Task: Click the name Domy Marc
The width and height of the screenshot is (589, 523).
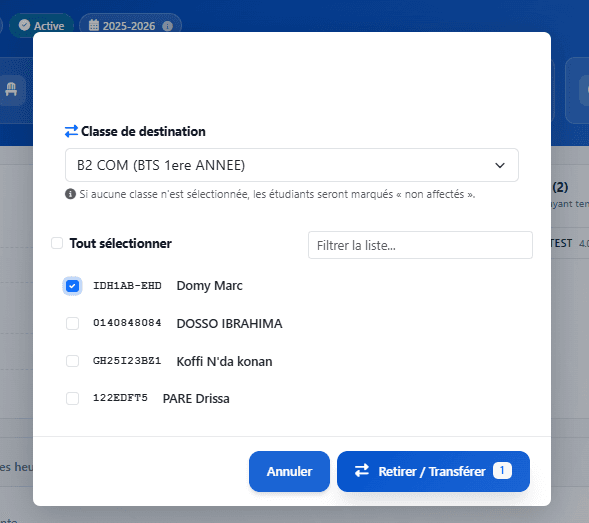Action: pyautogui.click(x=210, y=286)
